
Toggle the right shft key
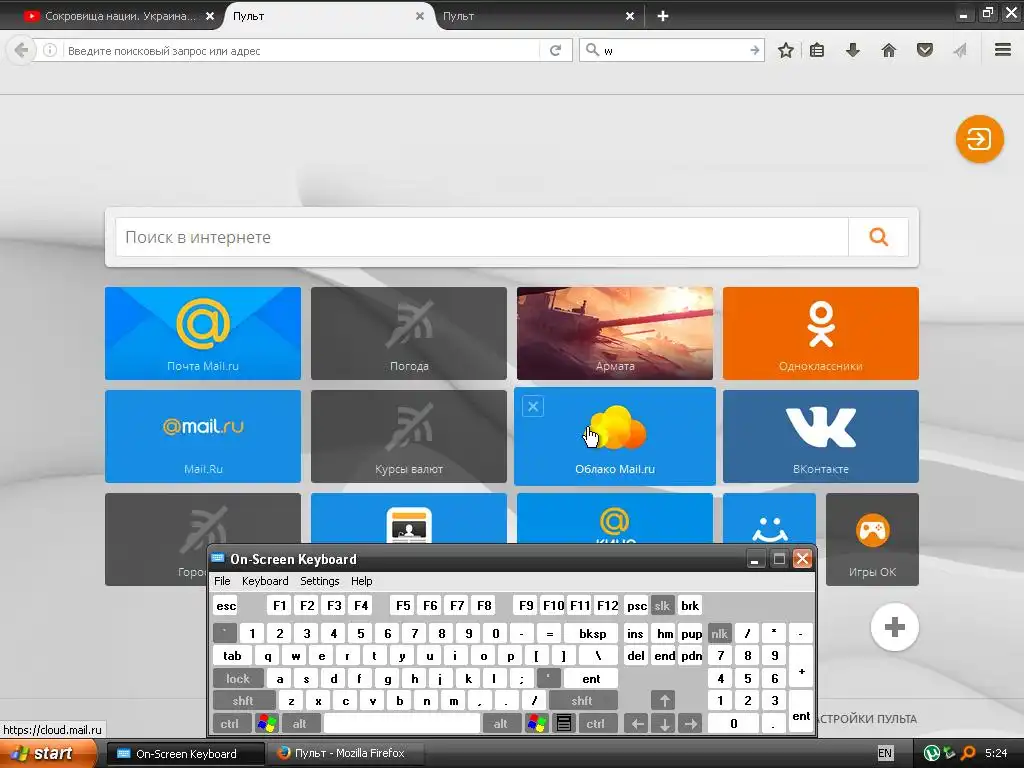pyautogui.click(x=582, y=701)
